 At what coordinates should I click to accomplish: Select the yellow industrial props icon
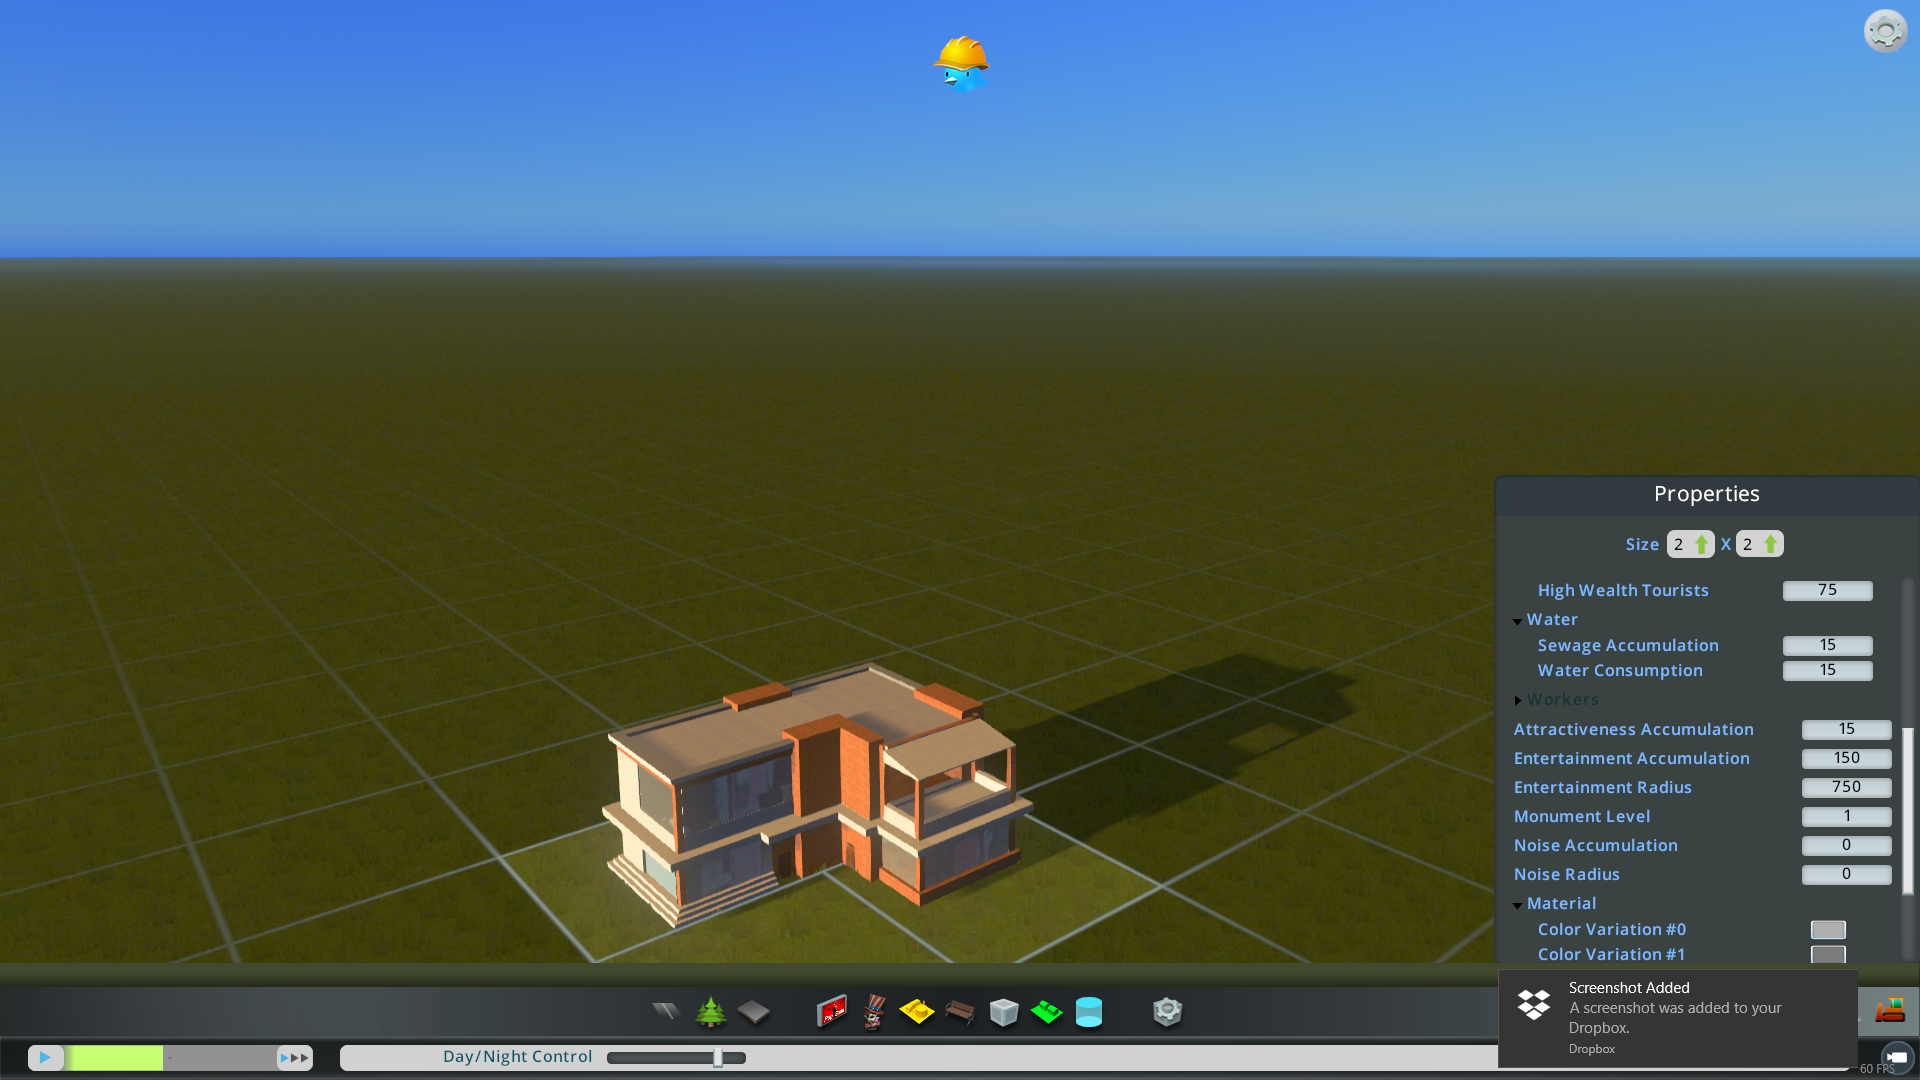coord(916,1012)
